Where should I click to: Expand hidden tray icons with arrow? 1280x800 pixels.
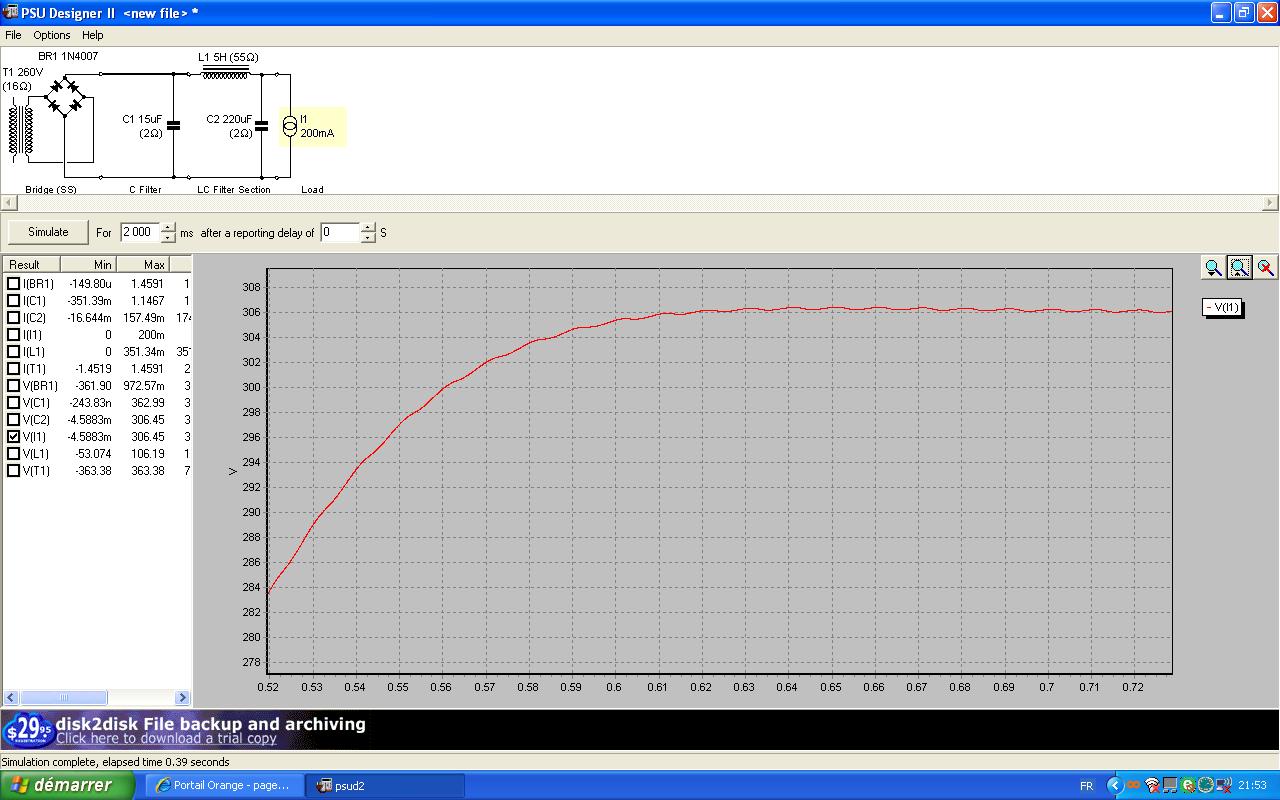pos(1115,786)
